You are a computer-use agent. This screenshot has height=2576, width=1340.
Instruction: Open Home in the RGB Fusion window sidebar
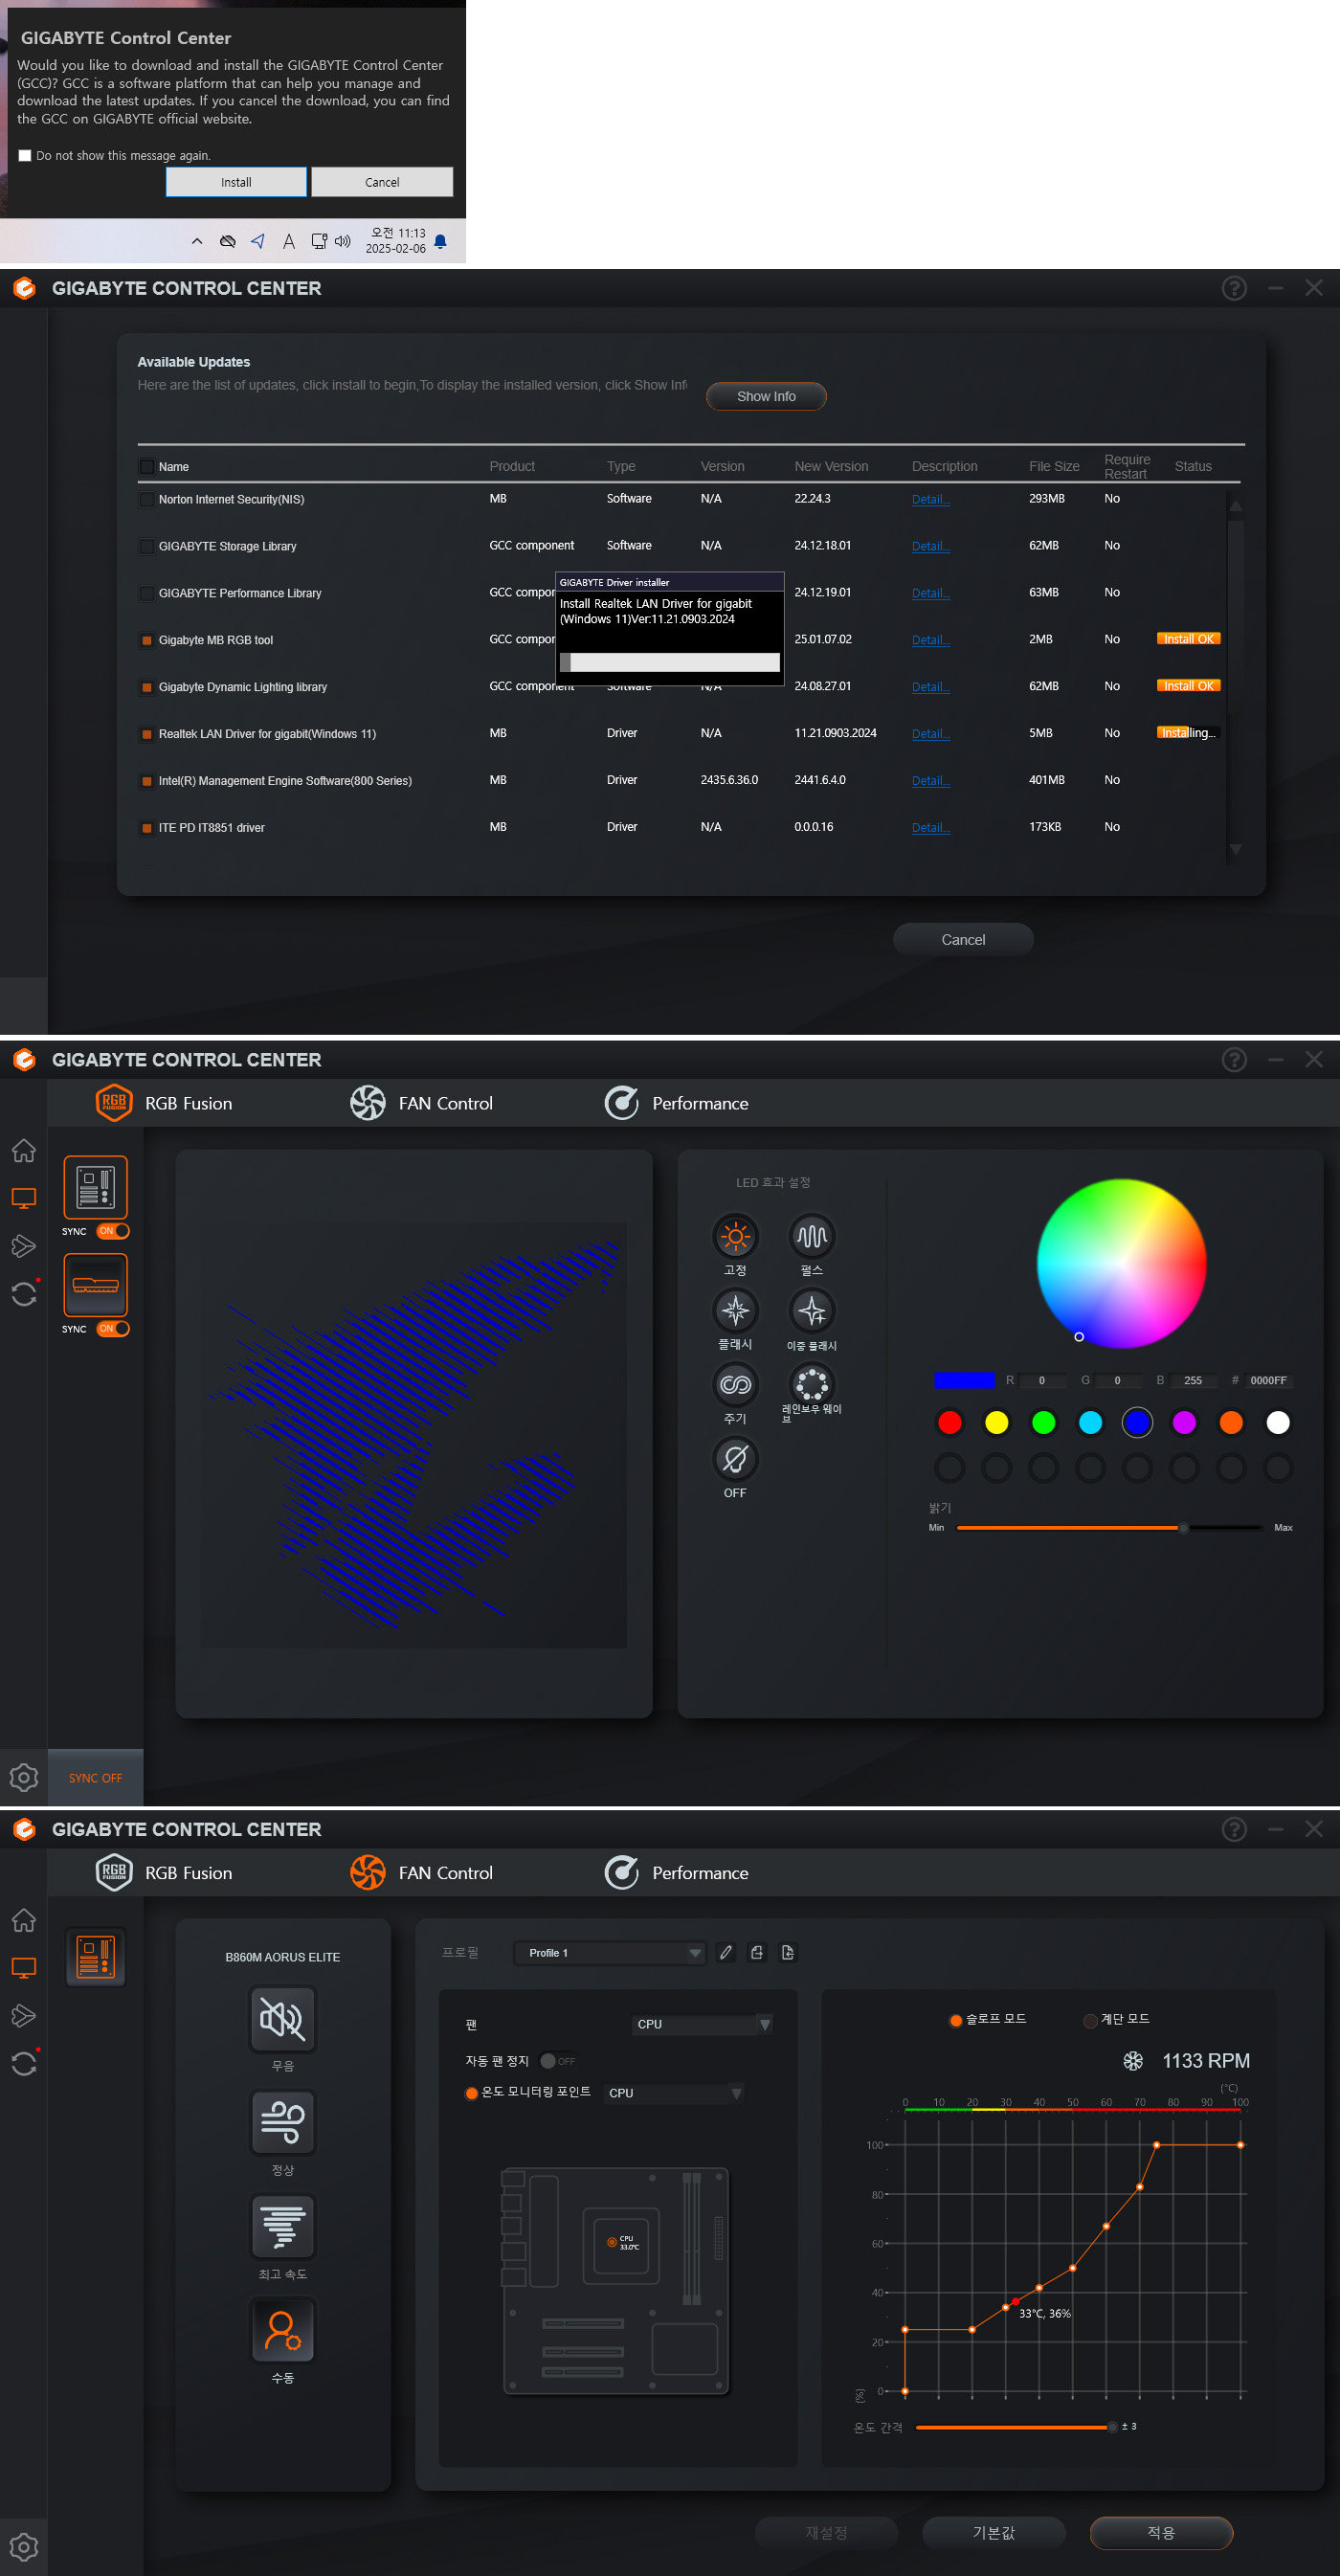[x=24, y=1151]
